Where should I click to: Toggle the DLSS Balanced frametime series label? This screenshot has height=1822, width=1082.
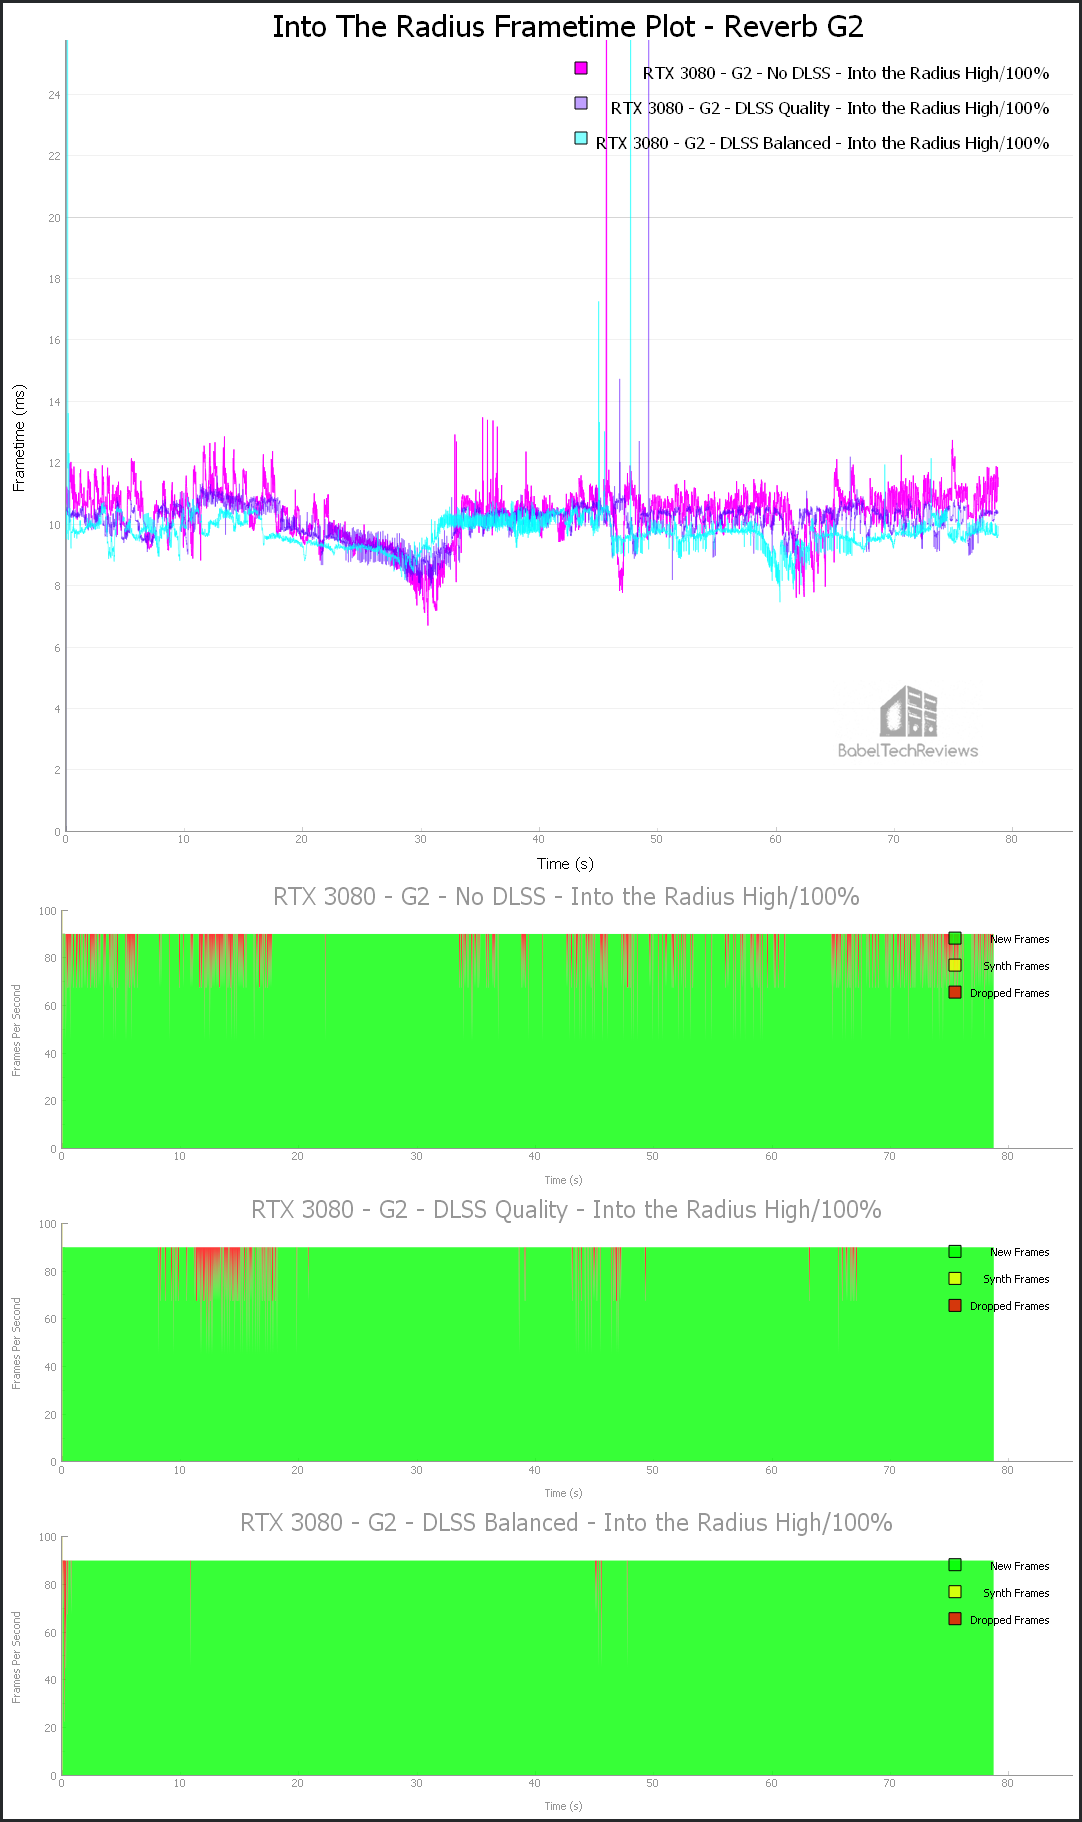click(823, 143)
